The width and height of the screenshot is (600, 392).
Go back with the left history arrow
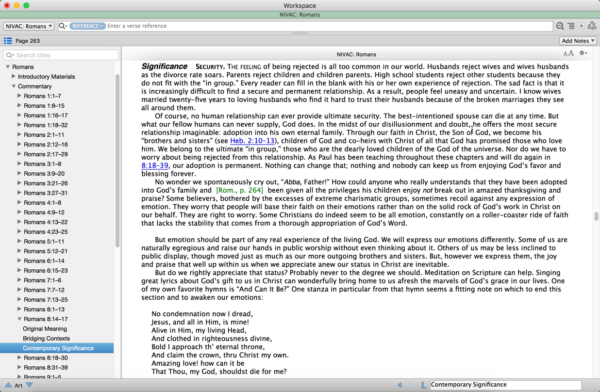399,385
